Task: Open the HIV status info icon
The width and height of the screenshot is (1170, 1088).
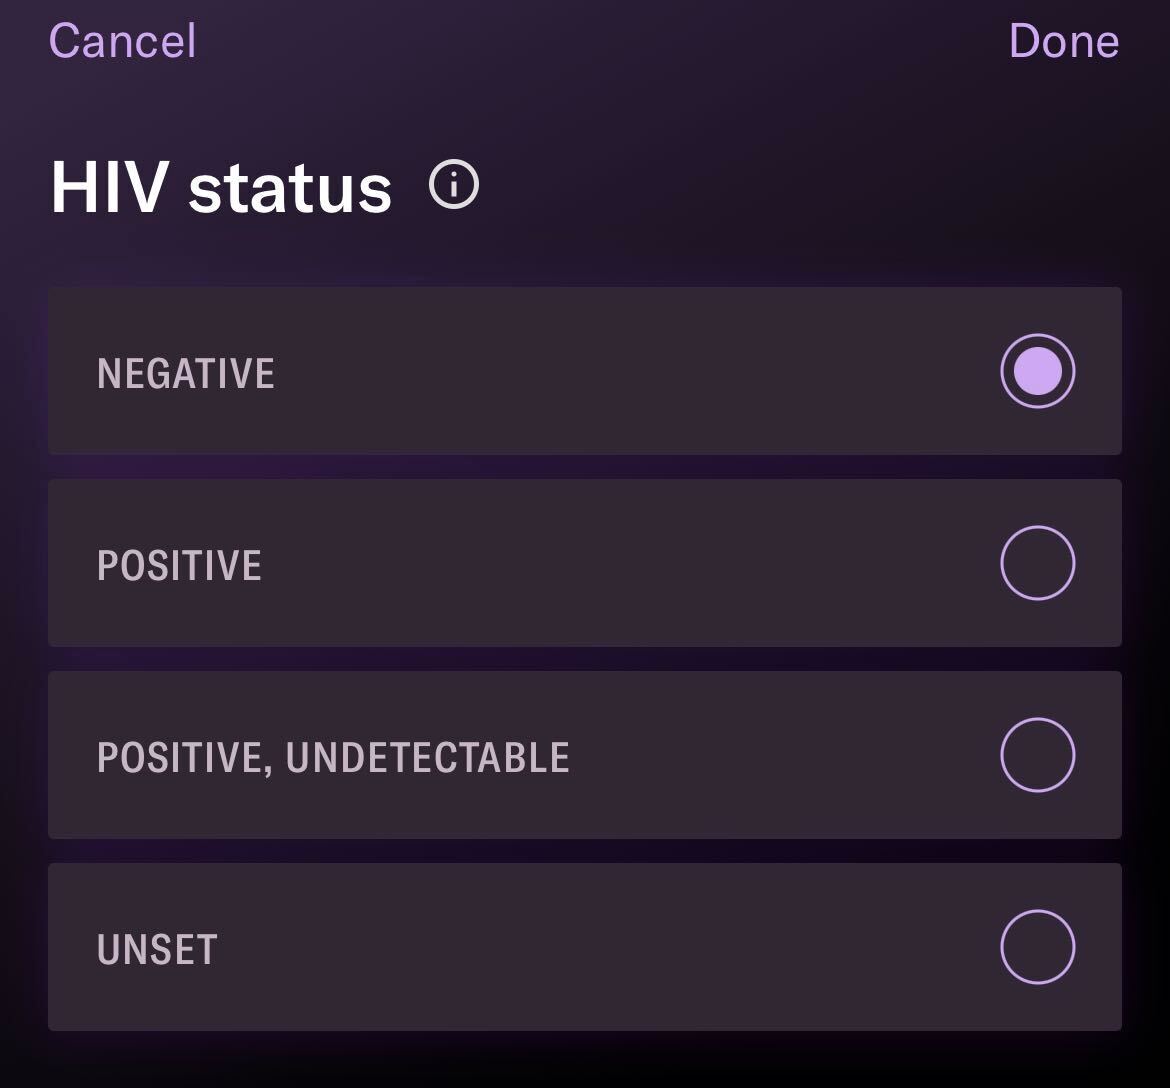Action: click(x=454, y=184)
